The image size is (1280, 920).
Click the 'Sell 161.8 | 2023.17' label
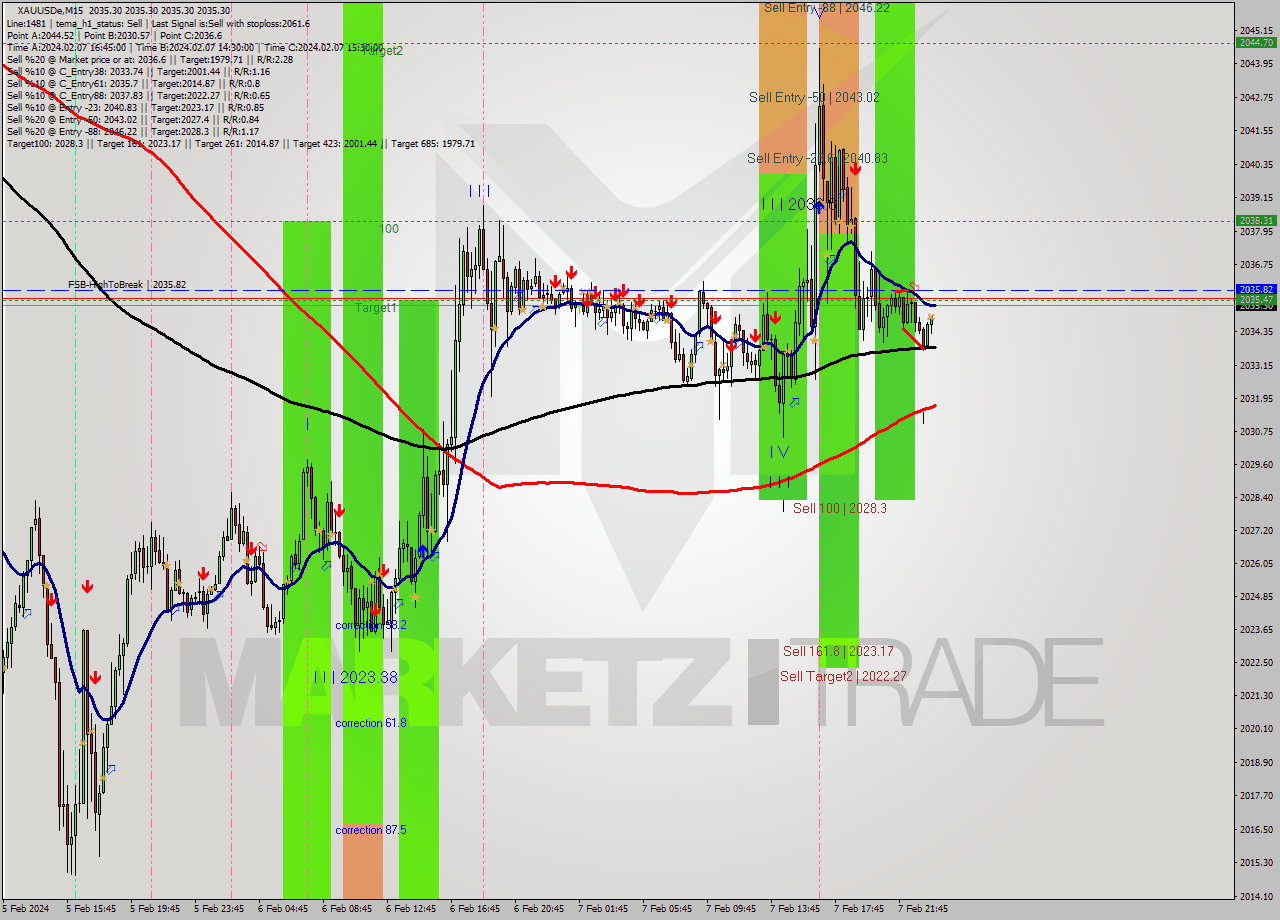click(x=838, y=651)
